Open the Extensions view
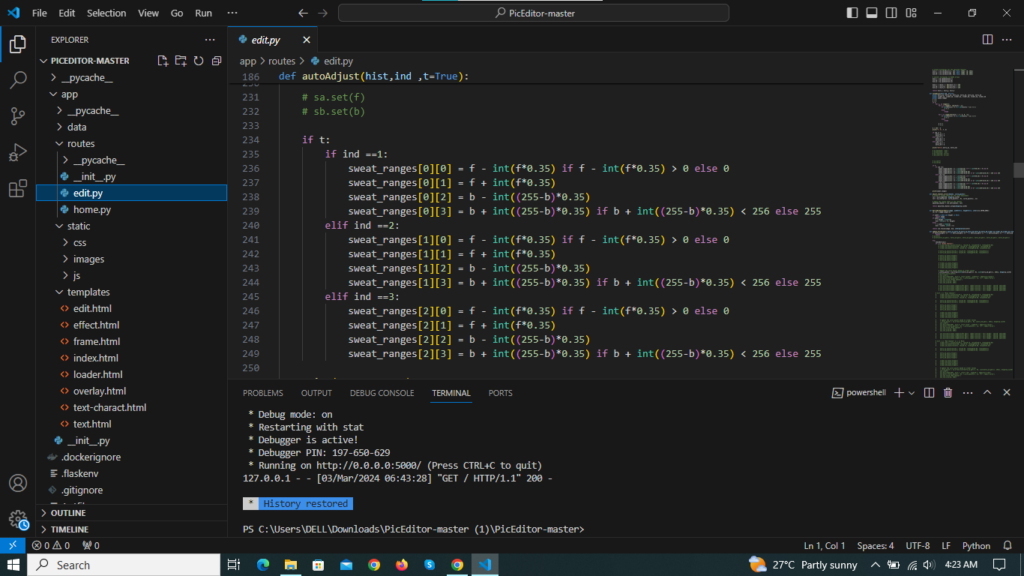 (18, 189)
